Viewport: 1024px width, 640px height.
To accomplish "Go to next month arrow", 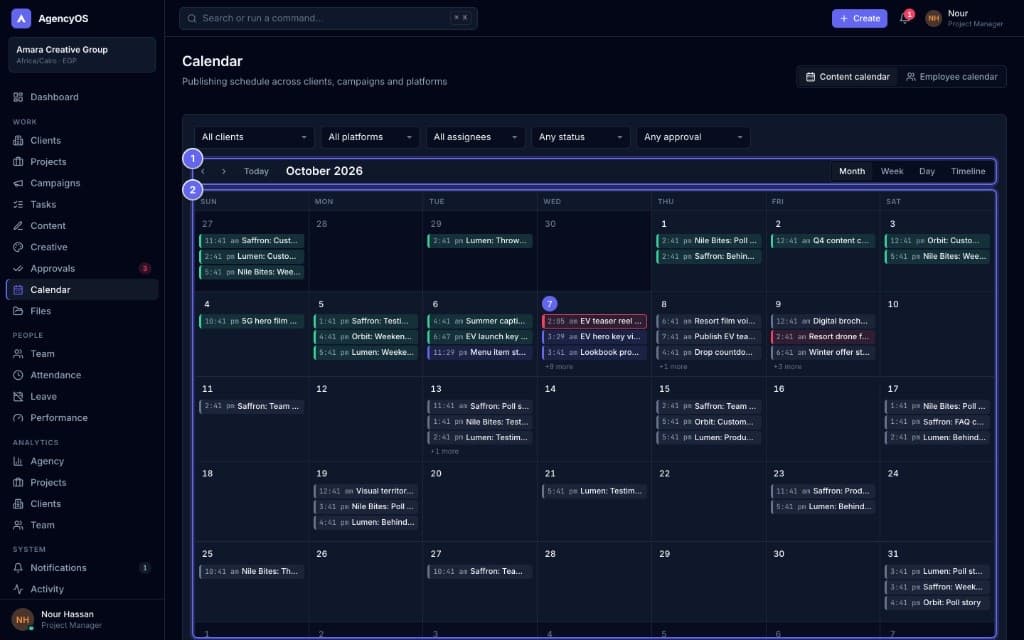I will click(223, 171).
